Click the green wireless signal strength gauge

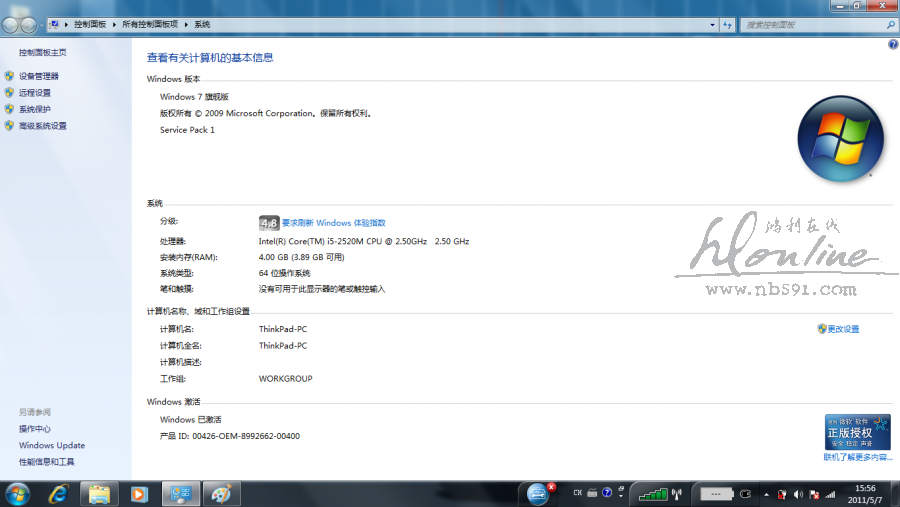pos(653,494)
